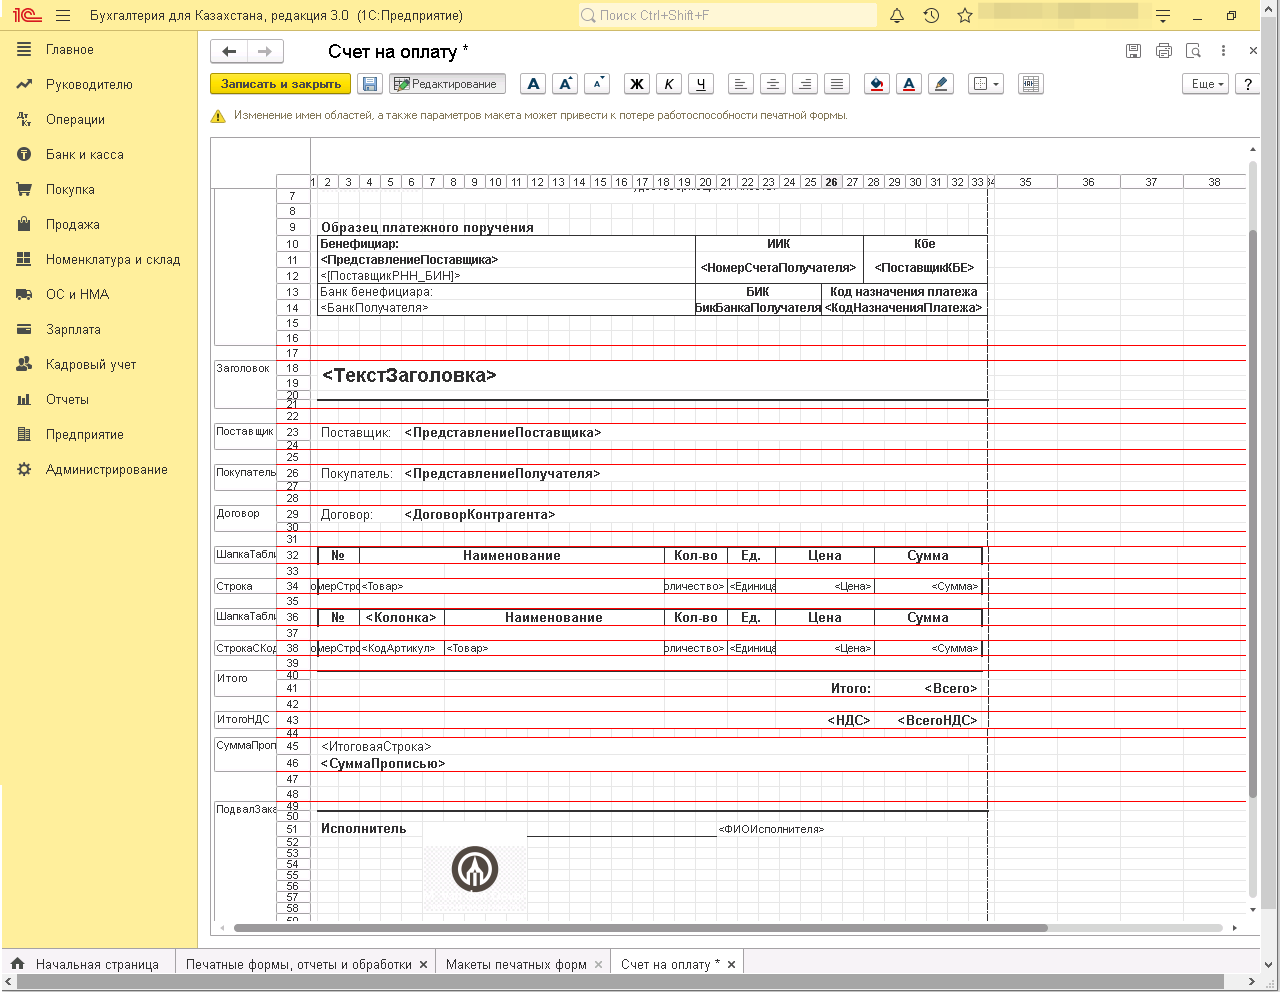Screen dimensions: 1280x992
Task: Open the form's three-dot menu
Action: pyautogui.click(x=1223, y=50)
